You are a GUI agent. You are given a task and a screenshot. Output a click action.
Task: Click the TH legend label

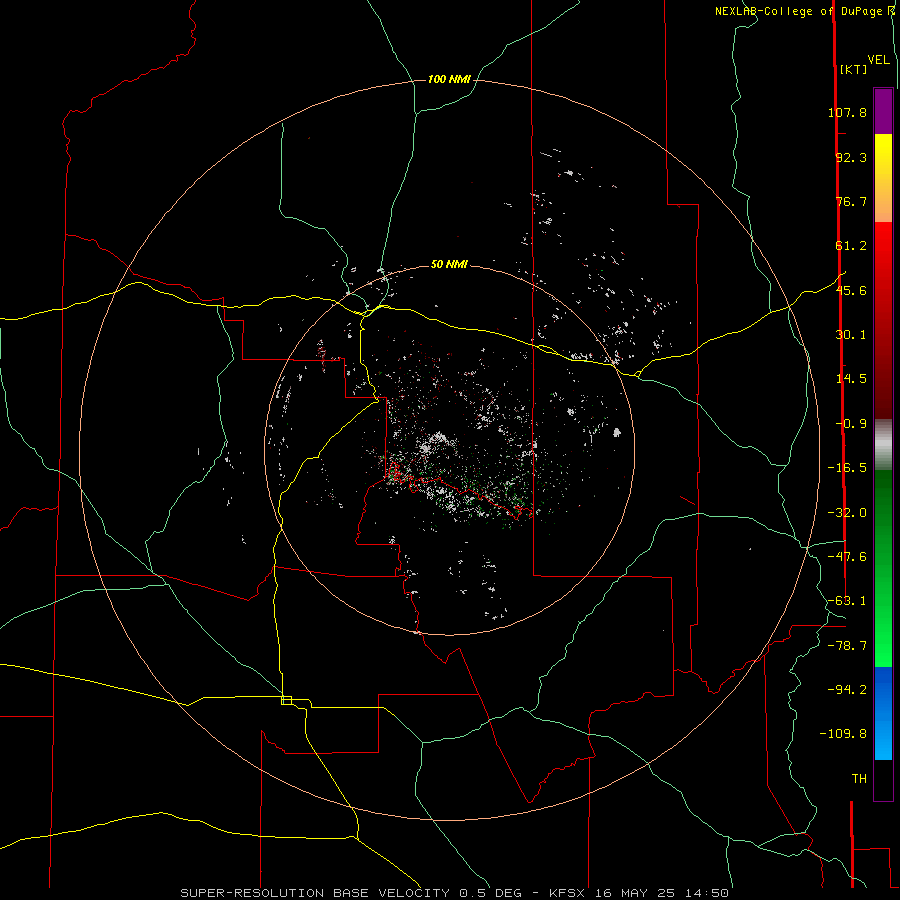(x=859, y=779)
